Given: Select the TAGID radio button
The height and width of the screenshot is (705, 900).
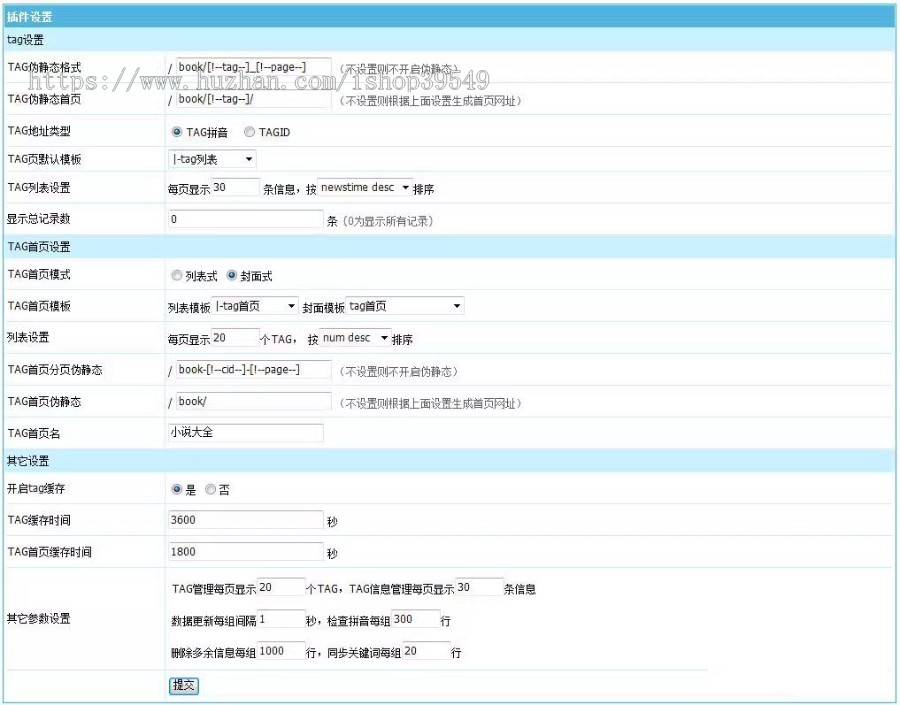Looking at the screenshot, I should coord(249,132).
